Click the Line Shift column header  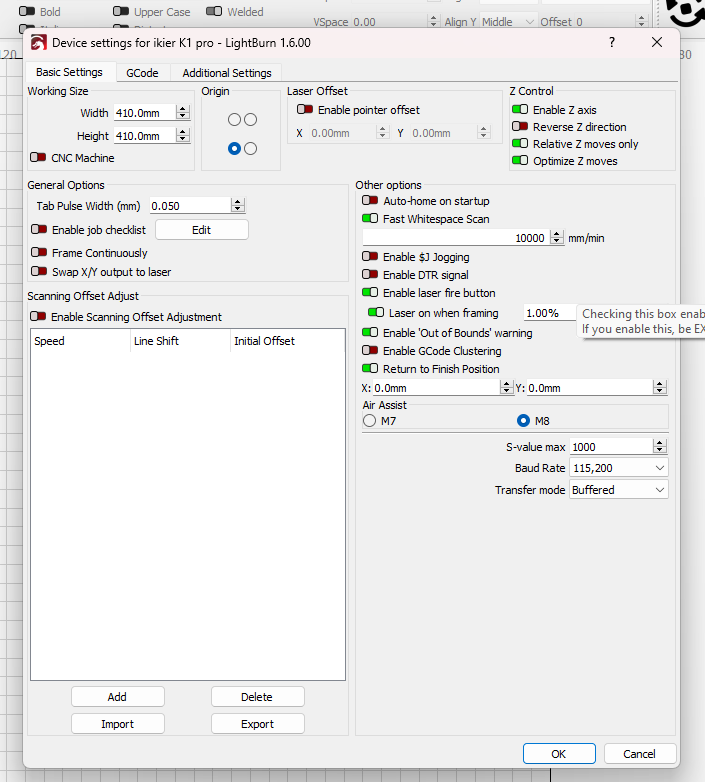tap(180, 341)
